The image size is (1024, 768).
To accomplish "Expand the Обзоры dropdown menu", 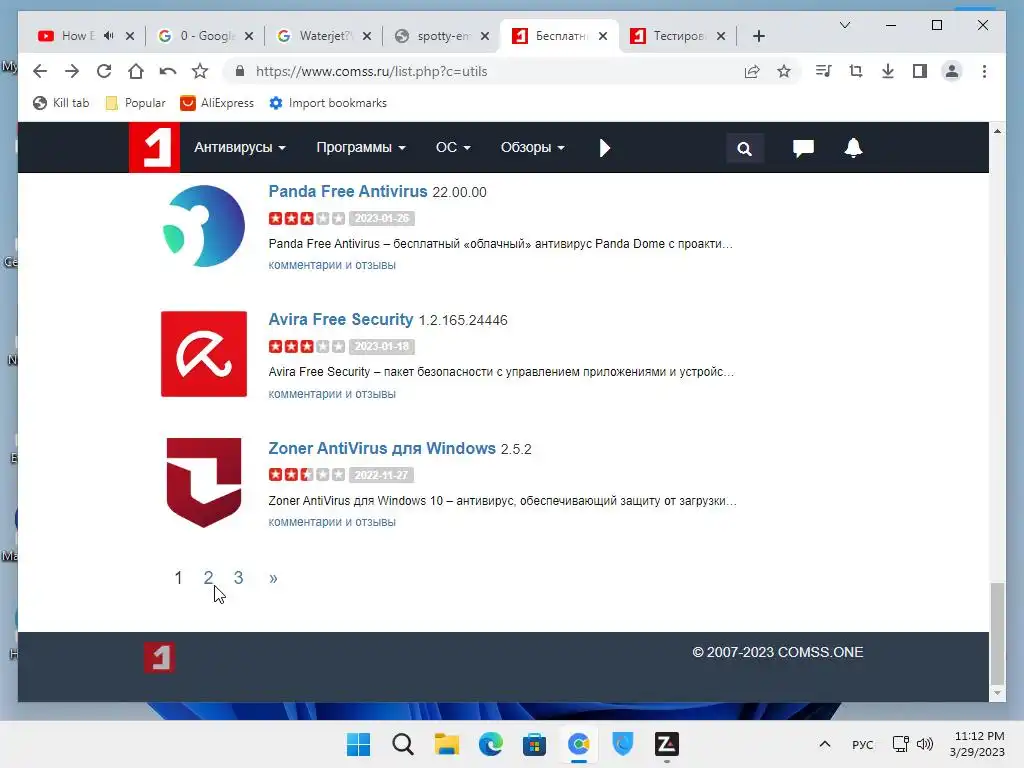I will pyautogui.click(x=532, y=147).
